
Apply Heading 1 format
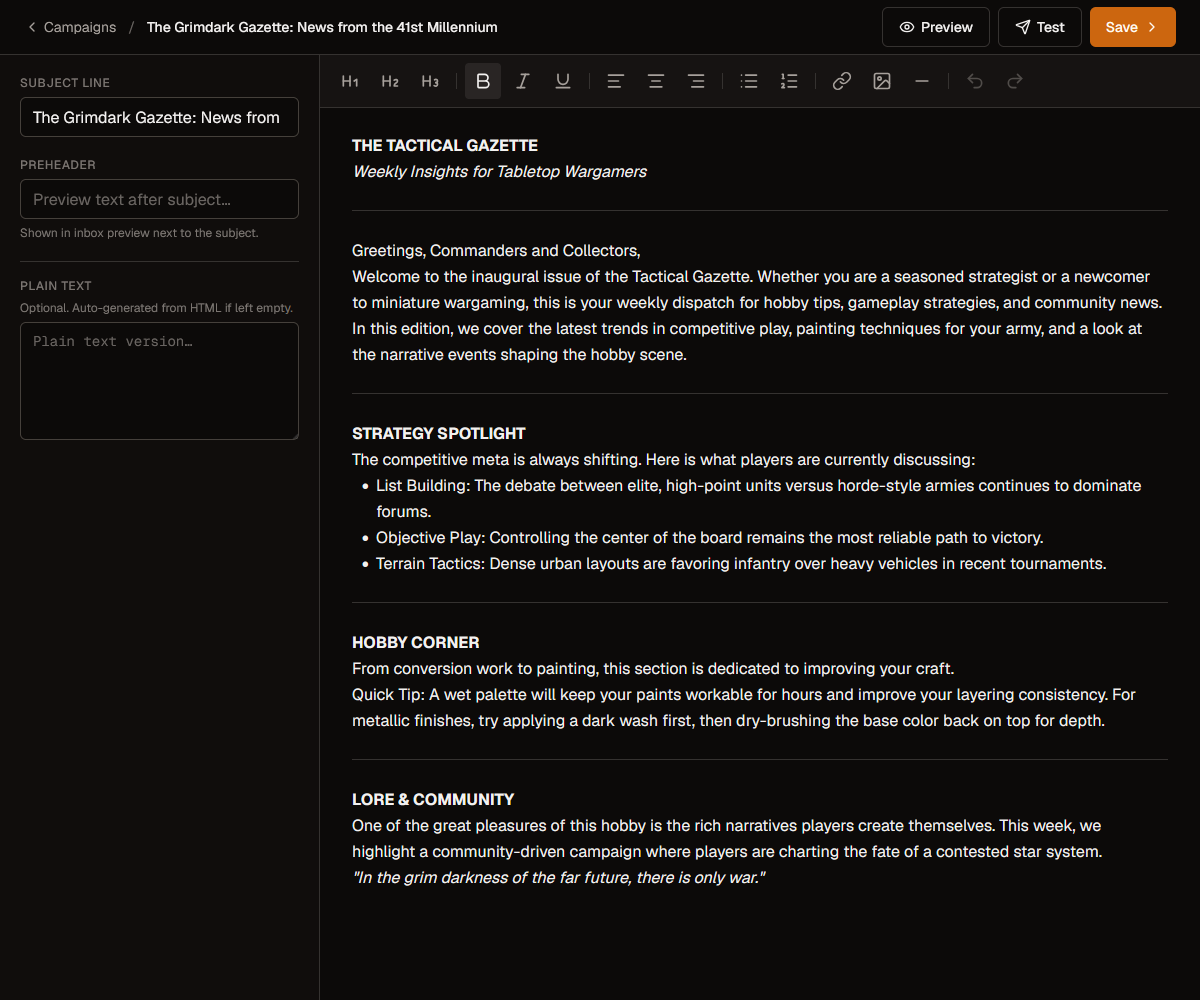click(x=350, y=81)
